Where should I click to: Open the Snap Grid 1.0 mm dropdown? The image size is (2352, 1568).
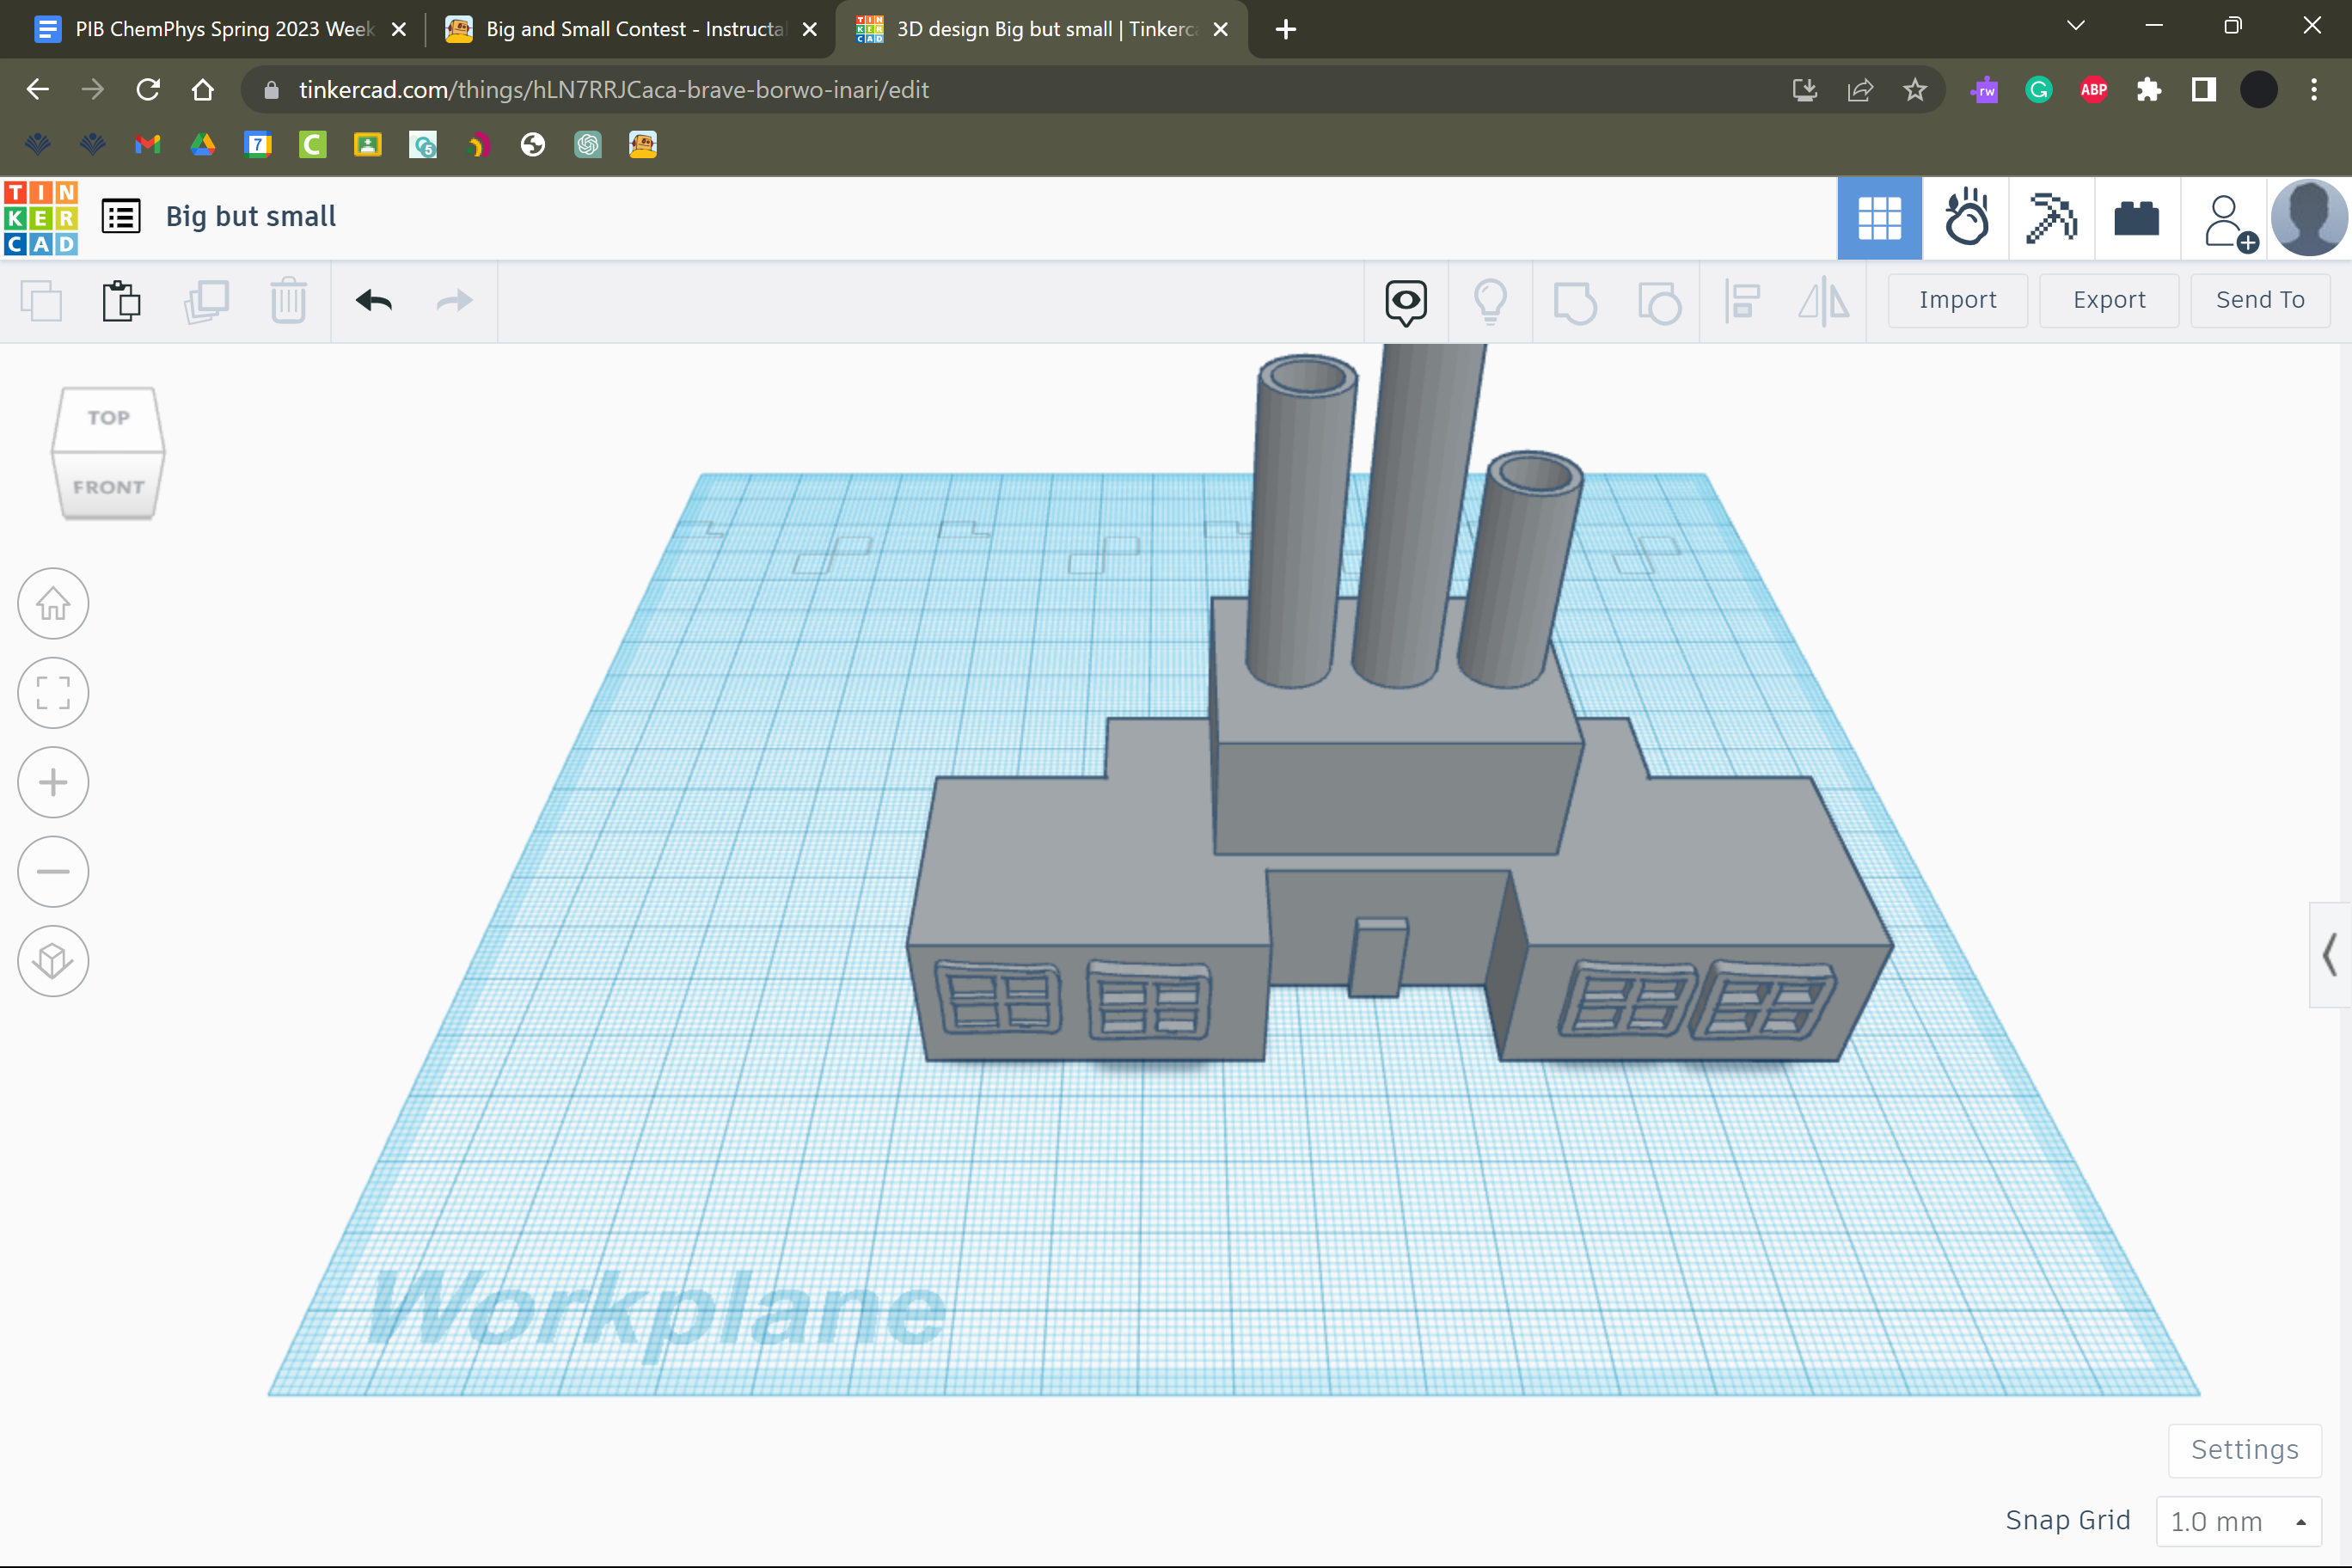click(x=2238, y=1521)
